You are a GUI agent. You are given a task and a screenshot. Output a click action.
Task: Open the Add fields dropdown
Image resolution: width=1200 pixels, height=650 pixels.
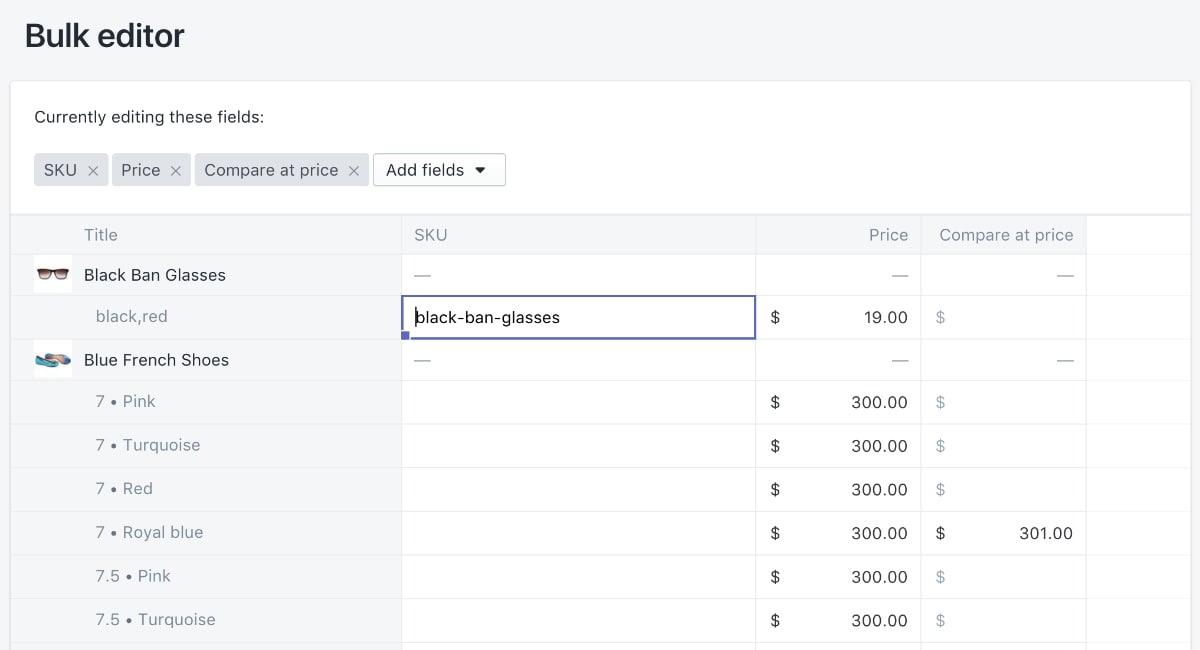pos(439,170)
